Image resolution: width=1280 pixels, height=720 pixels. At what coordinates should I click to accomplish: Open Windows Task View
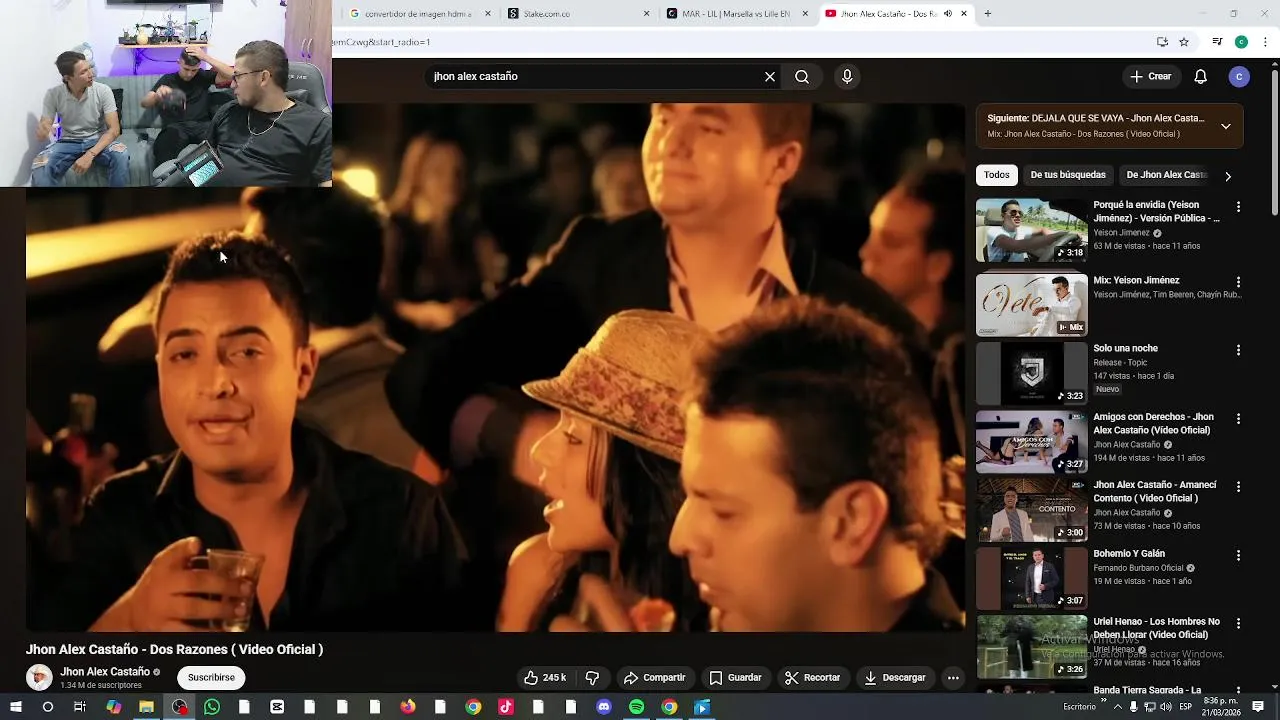click(x=80, y=707)
